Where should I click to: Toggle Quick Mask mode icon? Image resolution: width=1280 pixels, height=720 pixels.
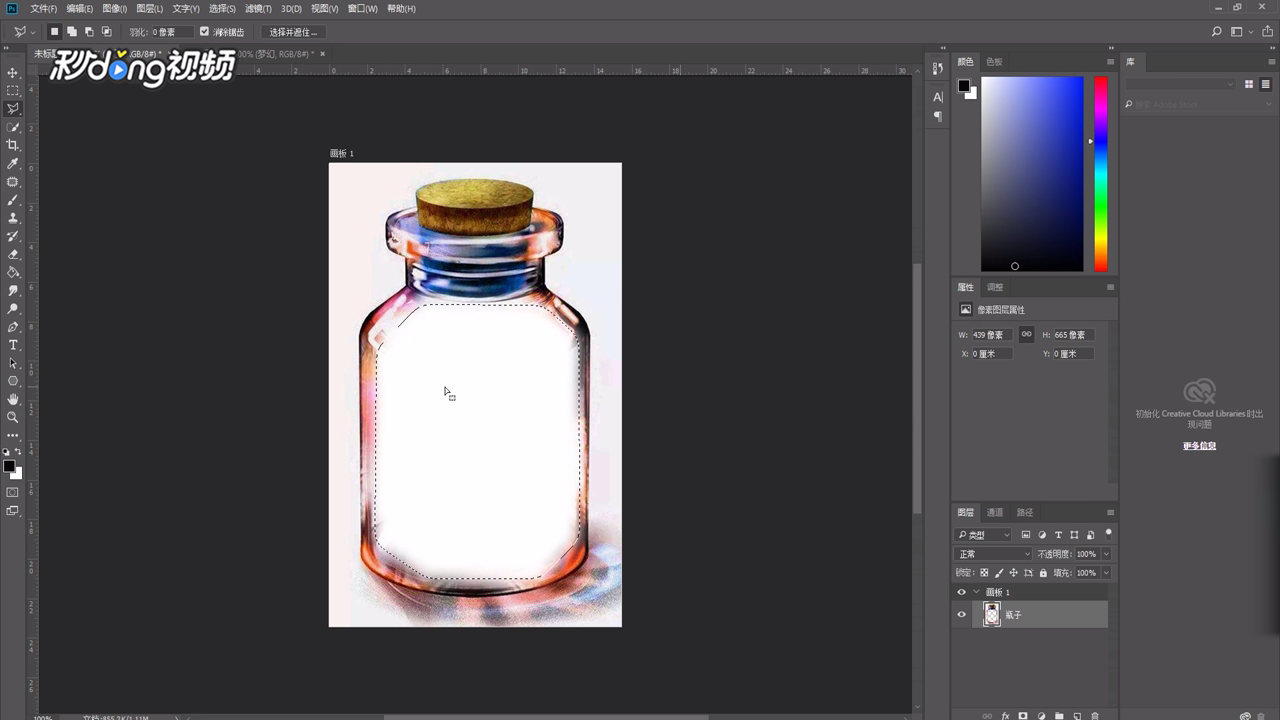[13, 492]
